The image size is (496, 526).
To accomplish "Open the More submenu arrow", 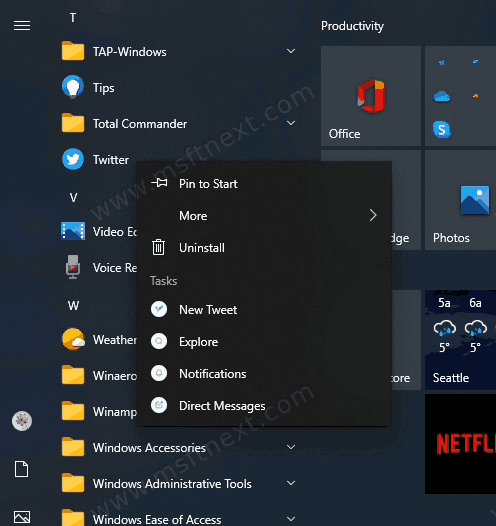I will (x=373, y=215).
